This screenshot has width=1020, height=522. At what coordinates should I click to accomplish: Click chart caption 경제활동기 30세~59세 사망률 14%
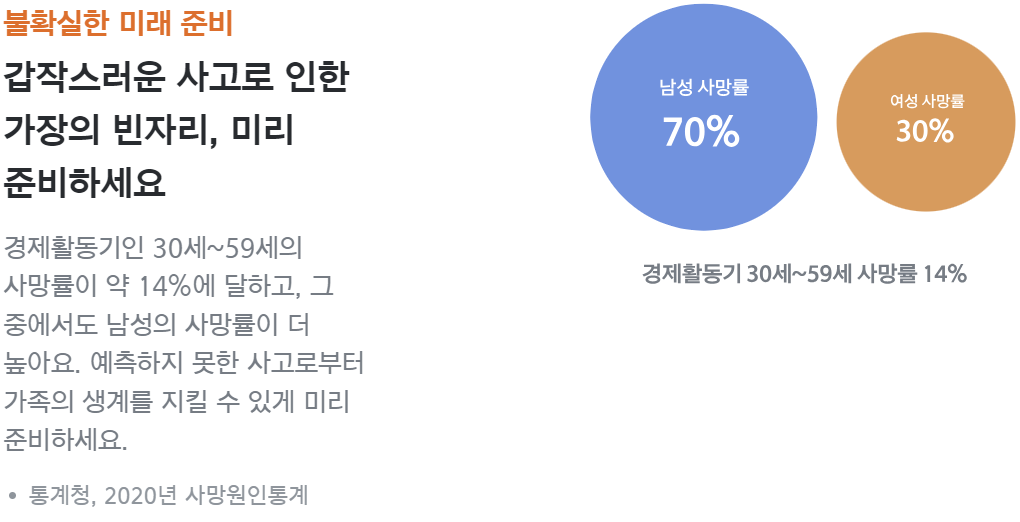(804, 274)
